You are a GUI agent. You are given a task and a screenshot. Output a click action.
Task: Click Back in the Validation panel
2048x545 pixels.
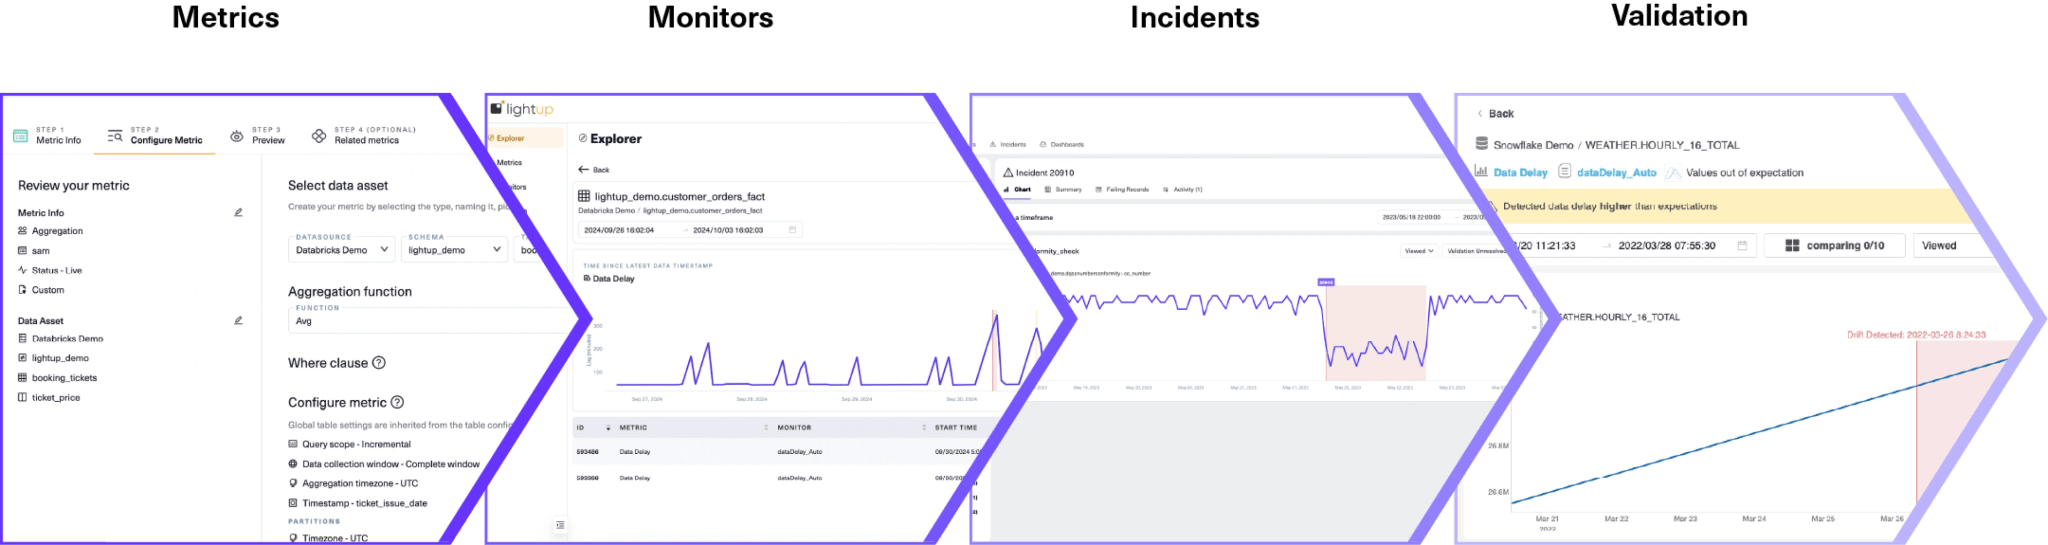click(x=1495, y=114)
